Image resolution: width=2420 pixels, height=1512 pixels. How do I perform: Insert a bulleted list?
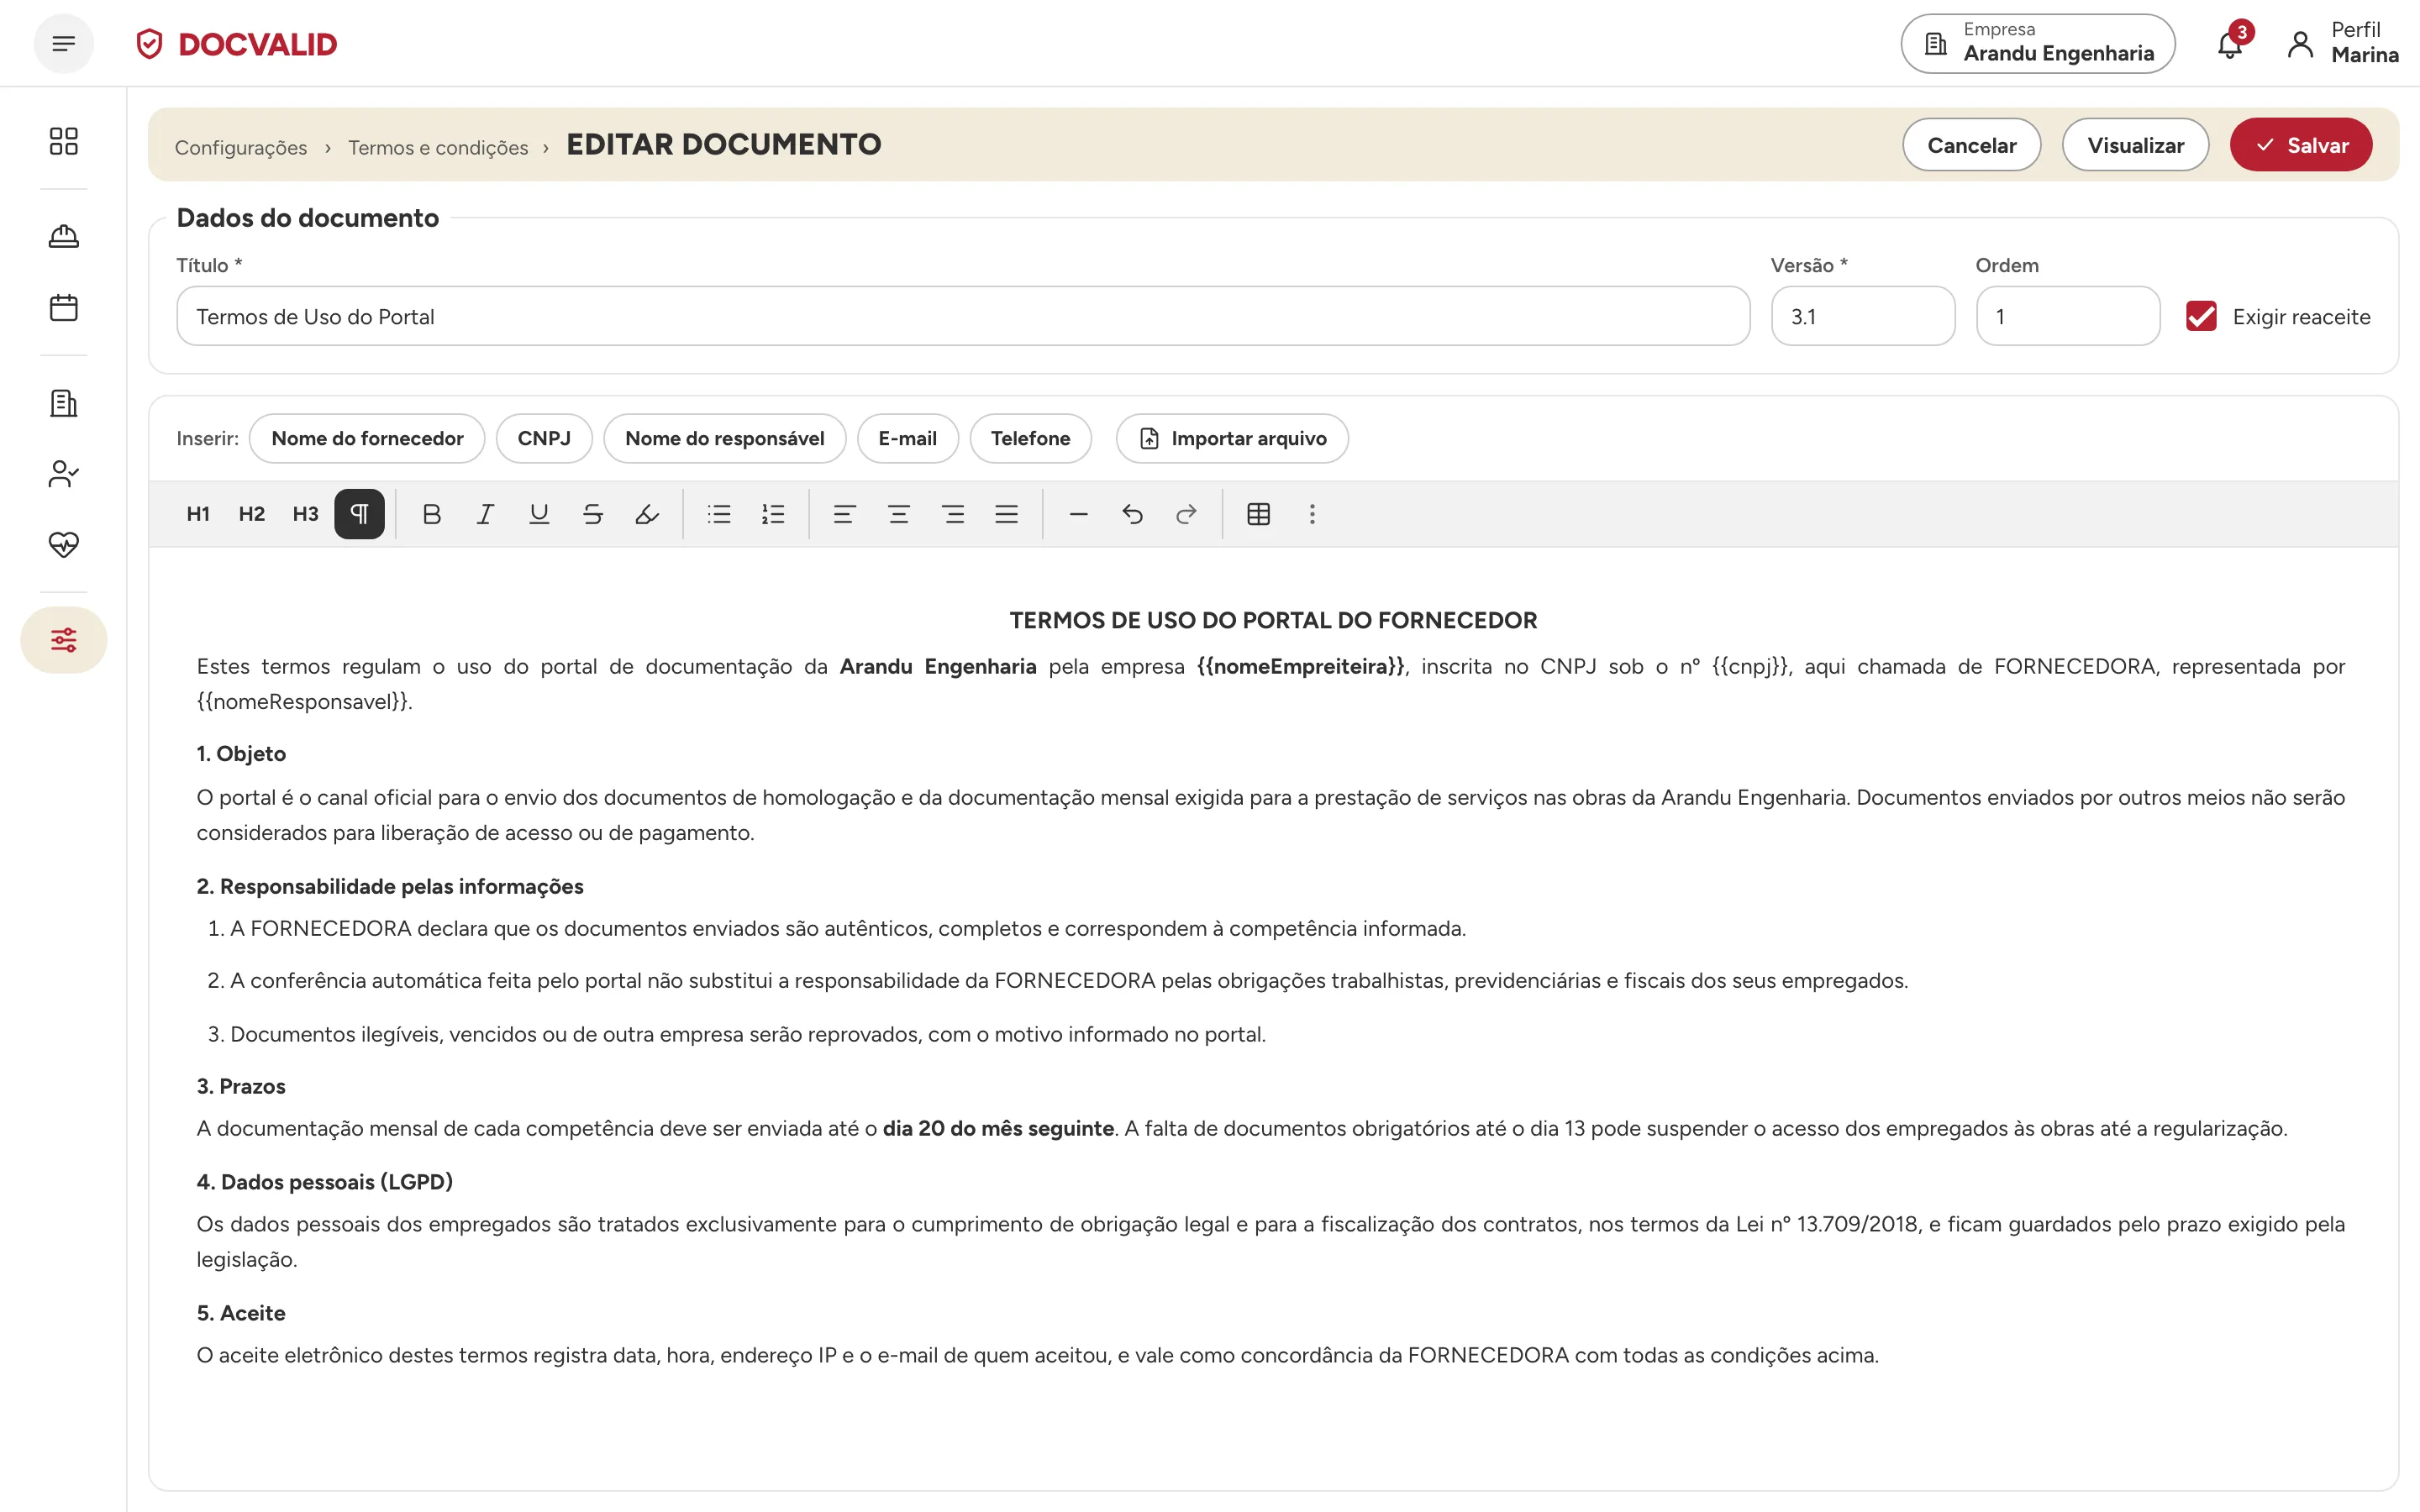(719, 514)
